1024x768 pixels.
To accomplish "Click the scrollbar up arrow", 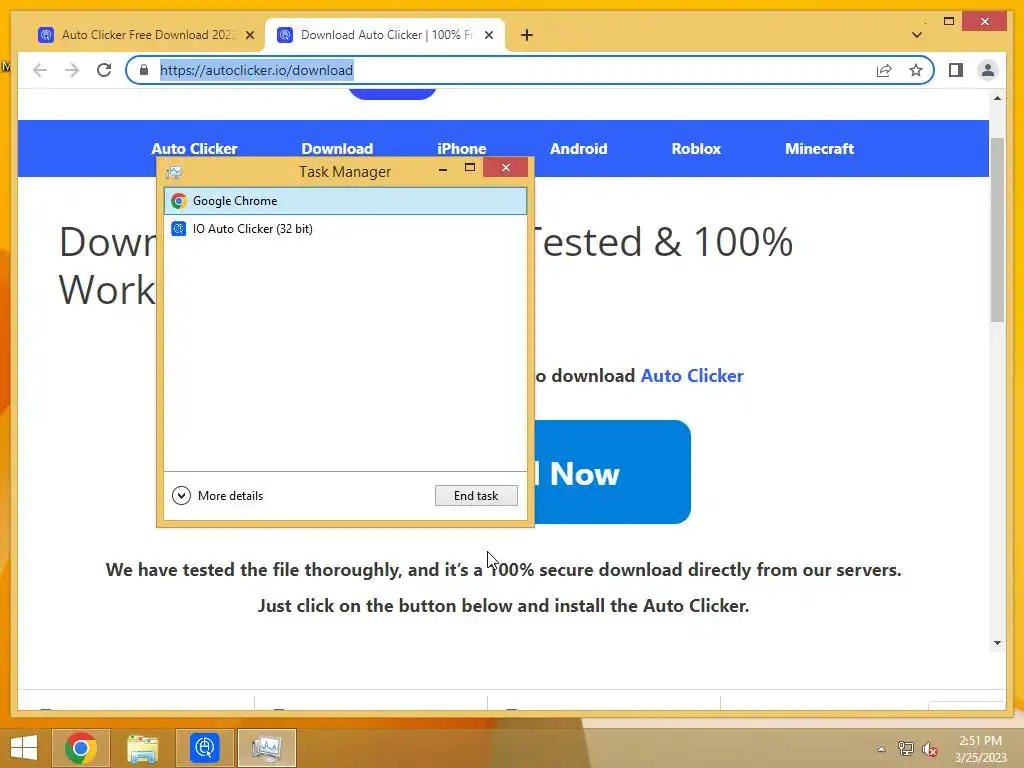I will click(x=997, y=98).
